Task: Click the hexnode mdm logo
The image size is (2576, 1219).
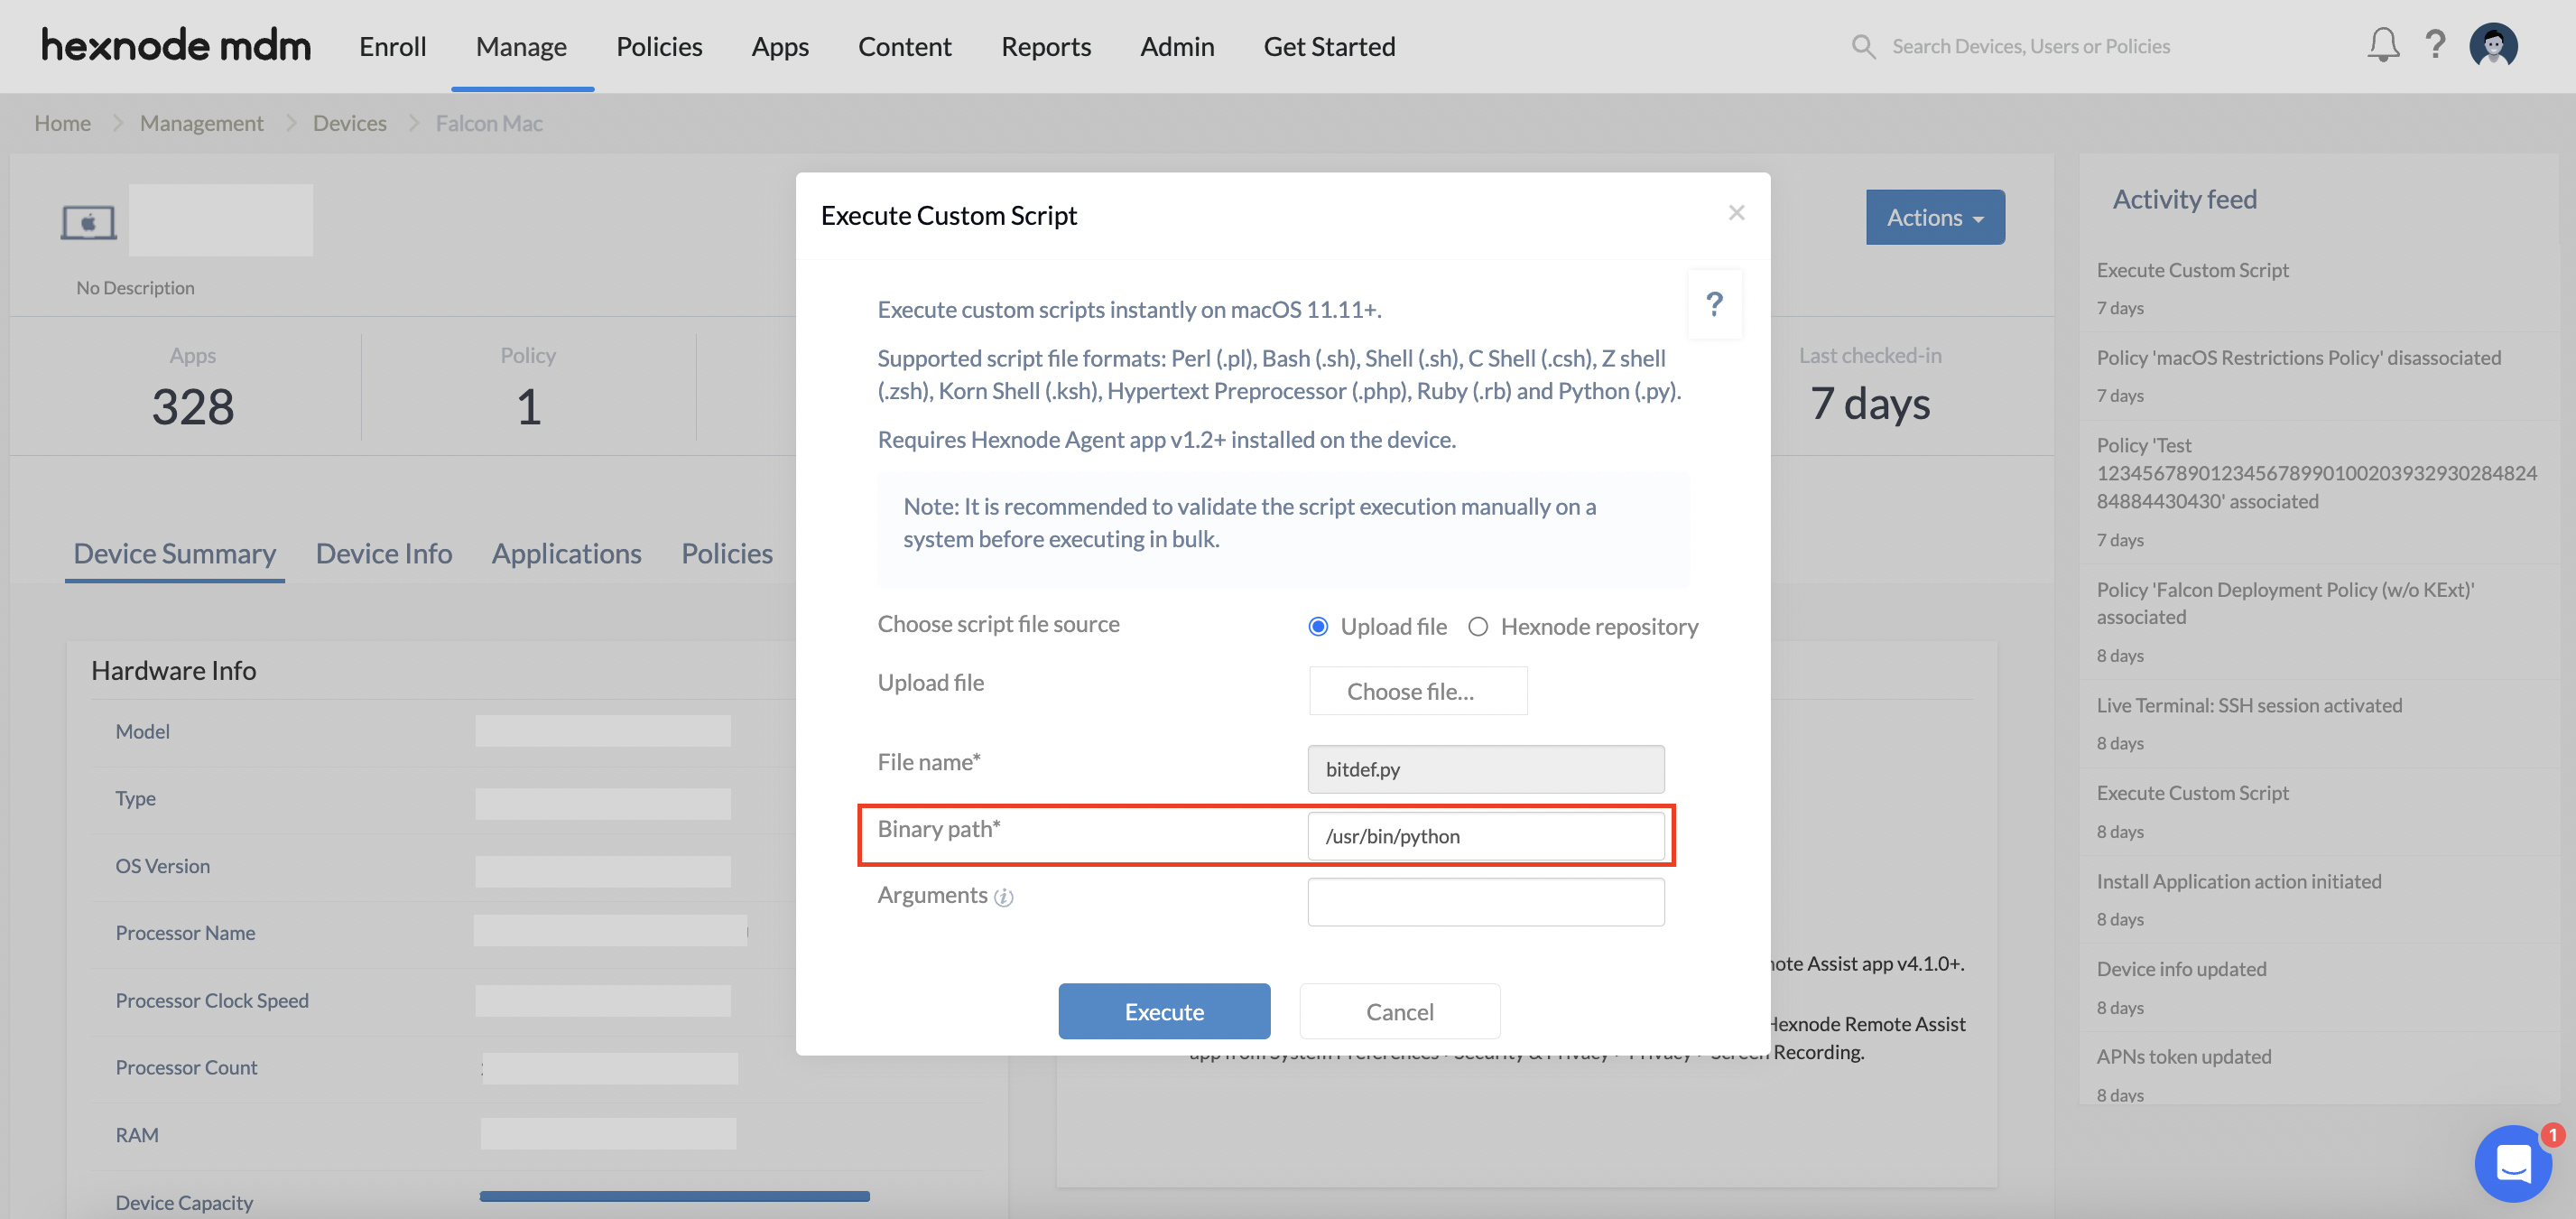Action: click(x=176, y=46)
